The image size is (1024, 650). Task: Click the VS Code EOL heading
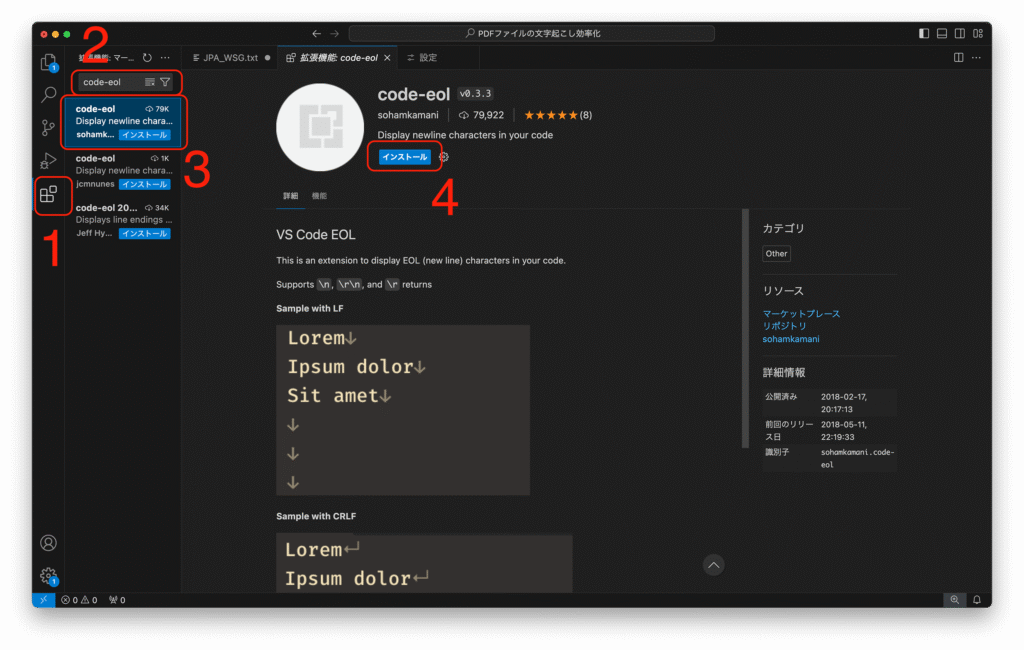[315, 235]
